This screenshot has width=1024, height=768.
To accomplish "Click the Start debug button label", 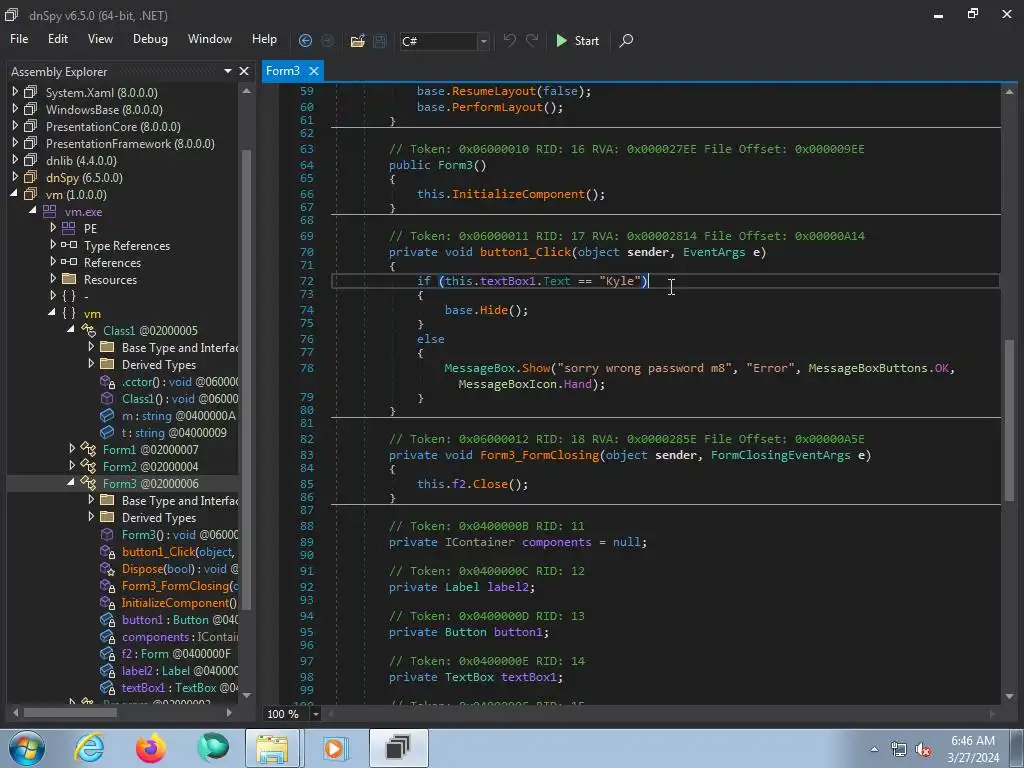I will (586, 41).
